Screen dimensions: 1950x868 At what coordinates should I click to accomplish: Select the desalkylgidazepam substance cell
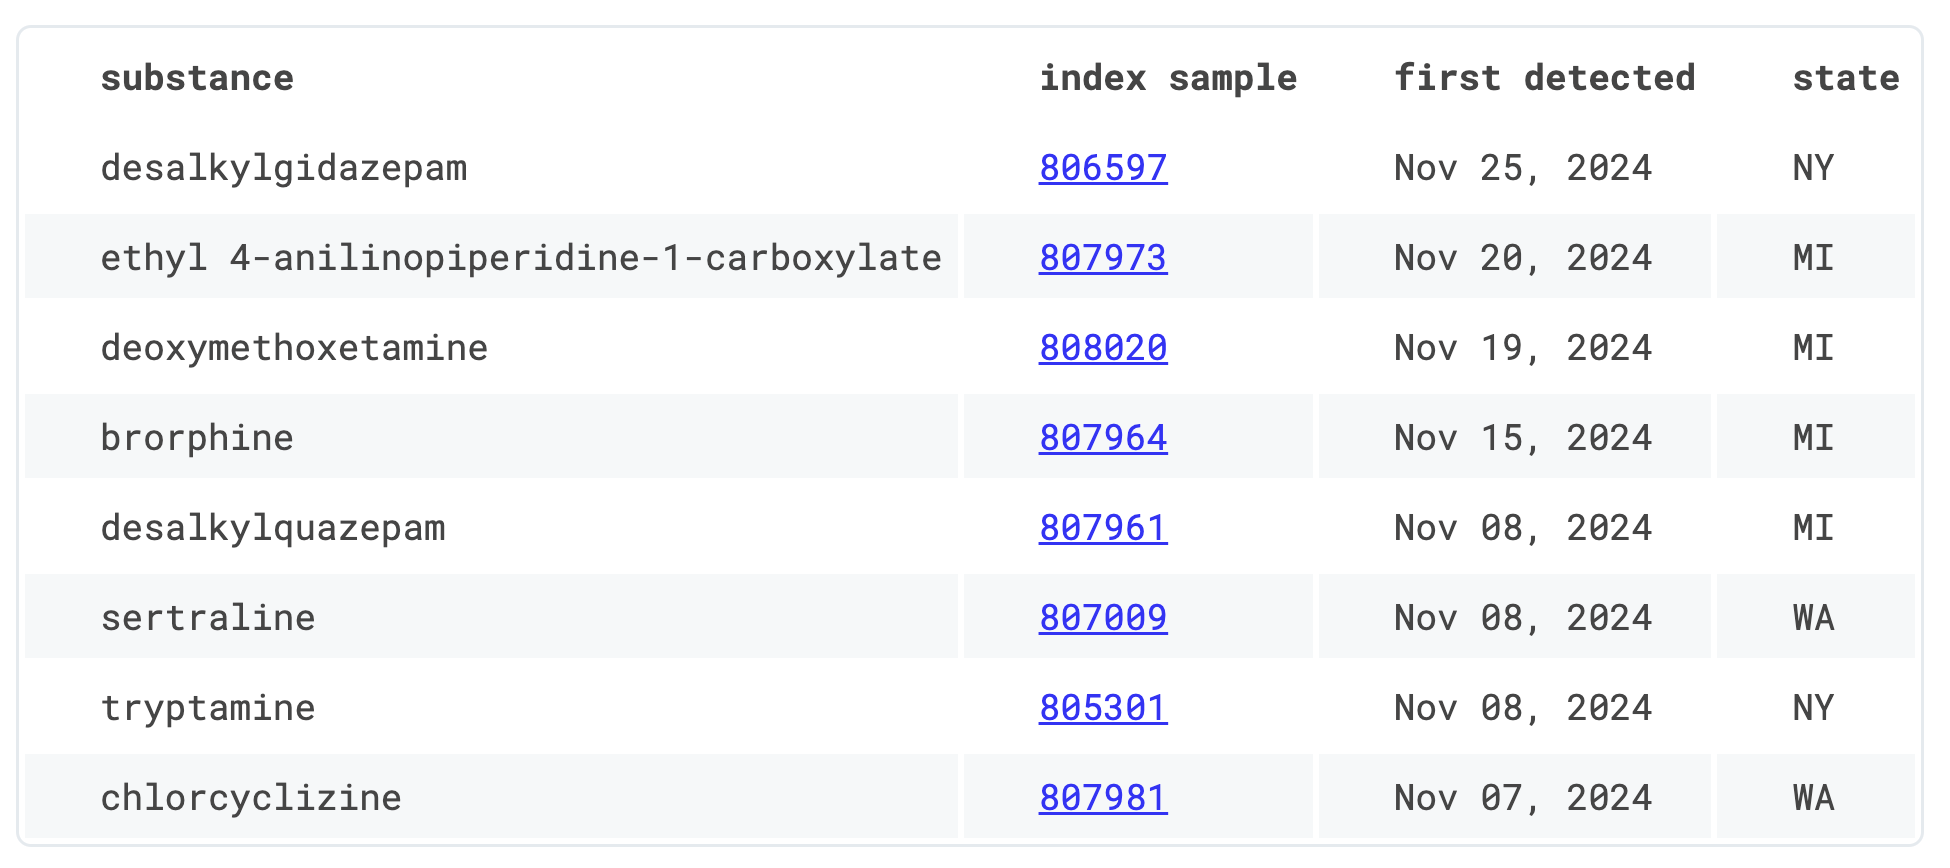284,168
